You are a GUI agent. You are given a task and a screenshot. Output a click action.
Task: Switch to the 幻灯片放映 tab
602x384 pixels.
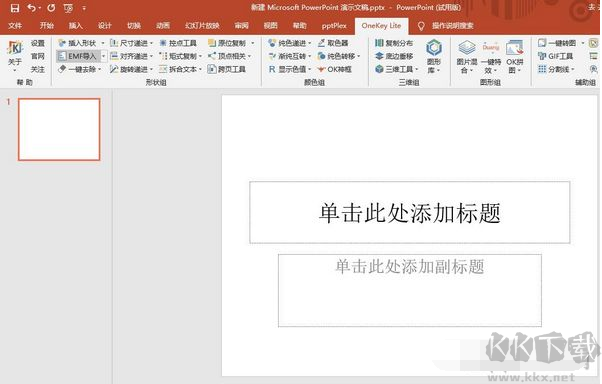[x=202, y=26]
